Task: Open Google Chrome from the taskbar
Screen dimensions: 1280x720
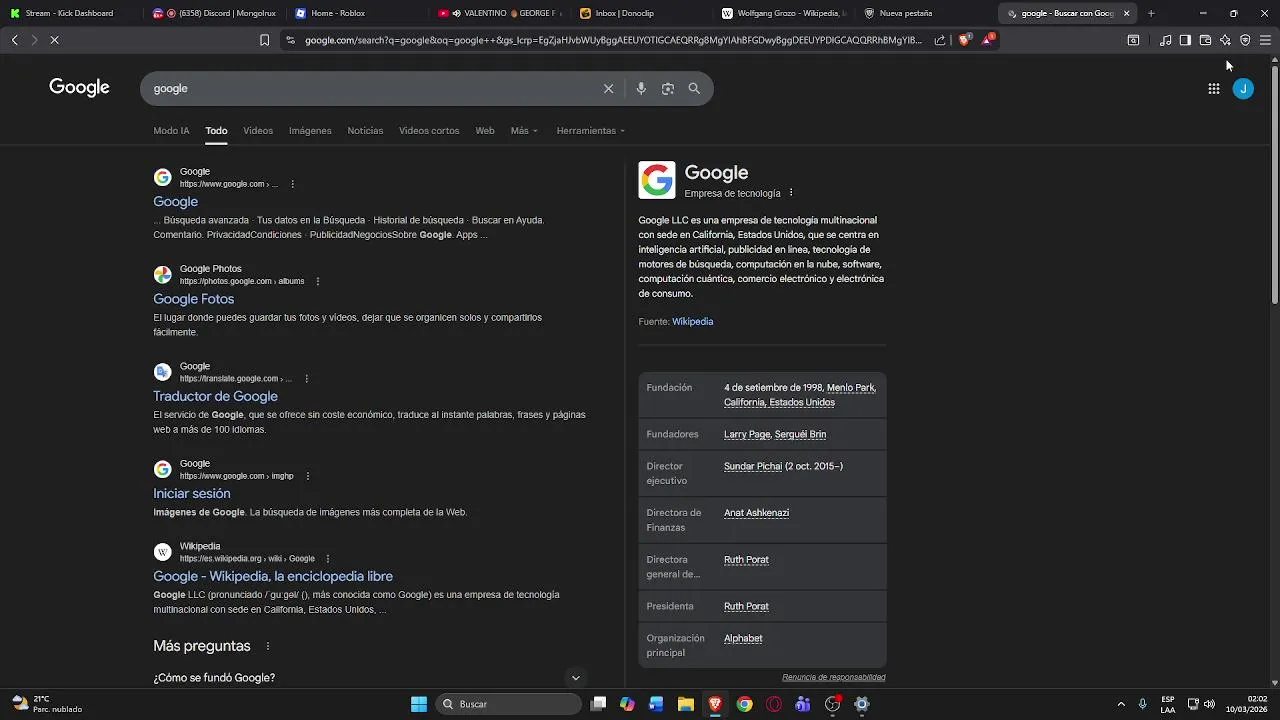Action: [x=744, y=704]
